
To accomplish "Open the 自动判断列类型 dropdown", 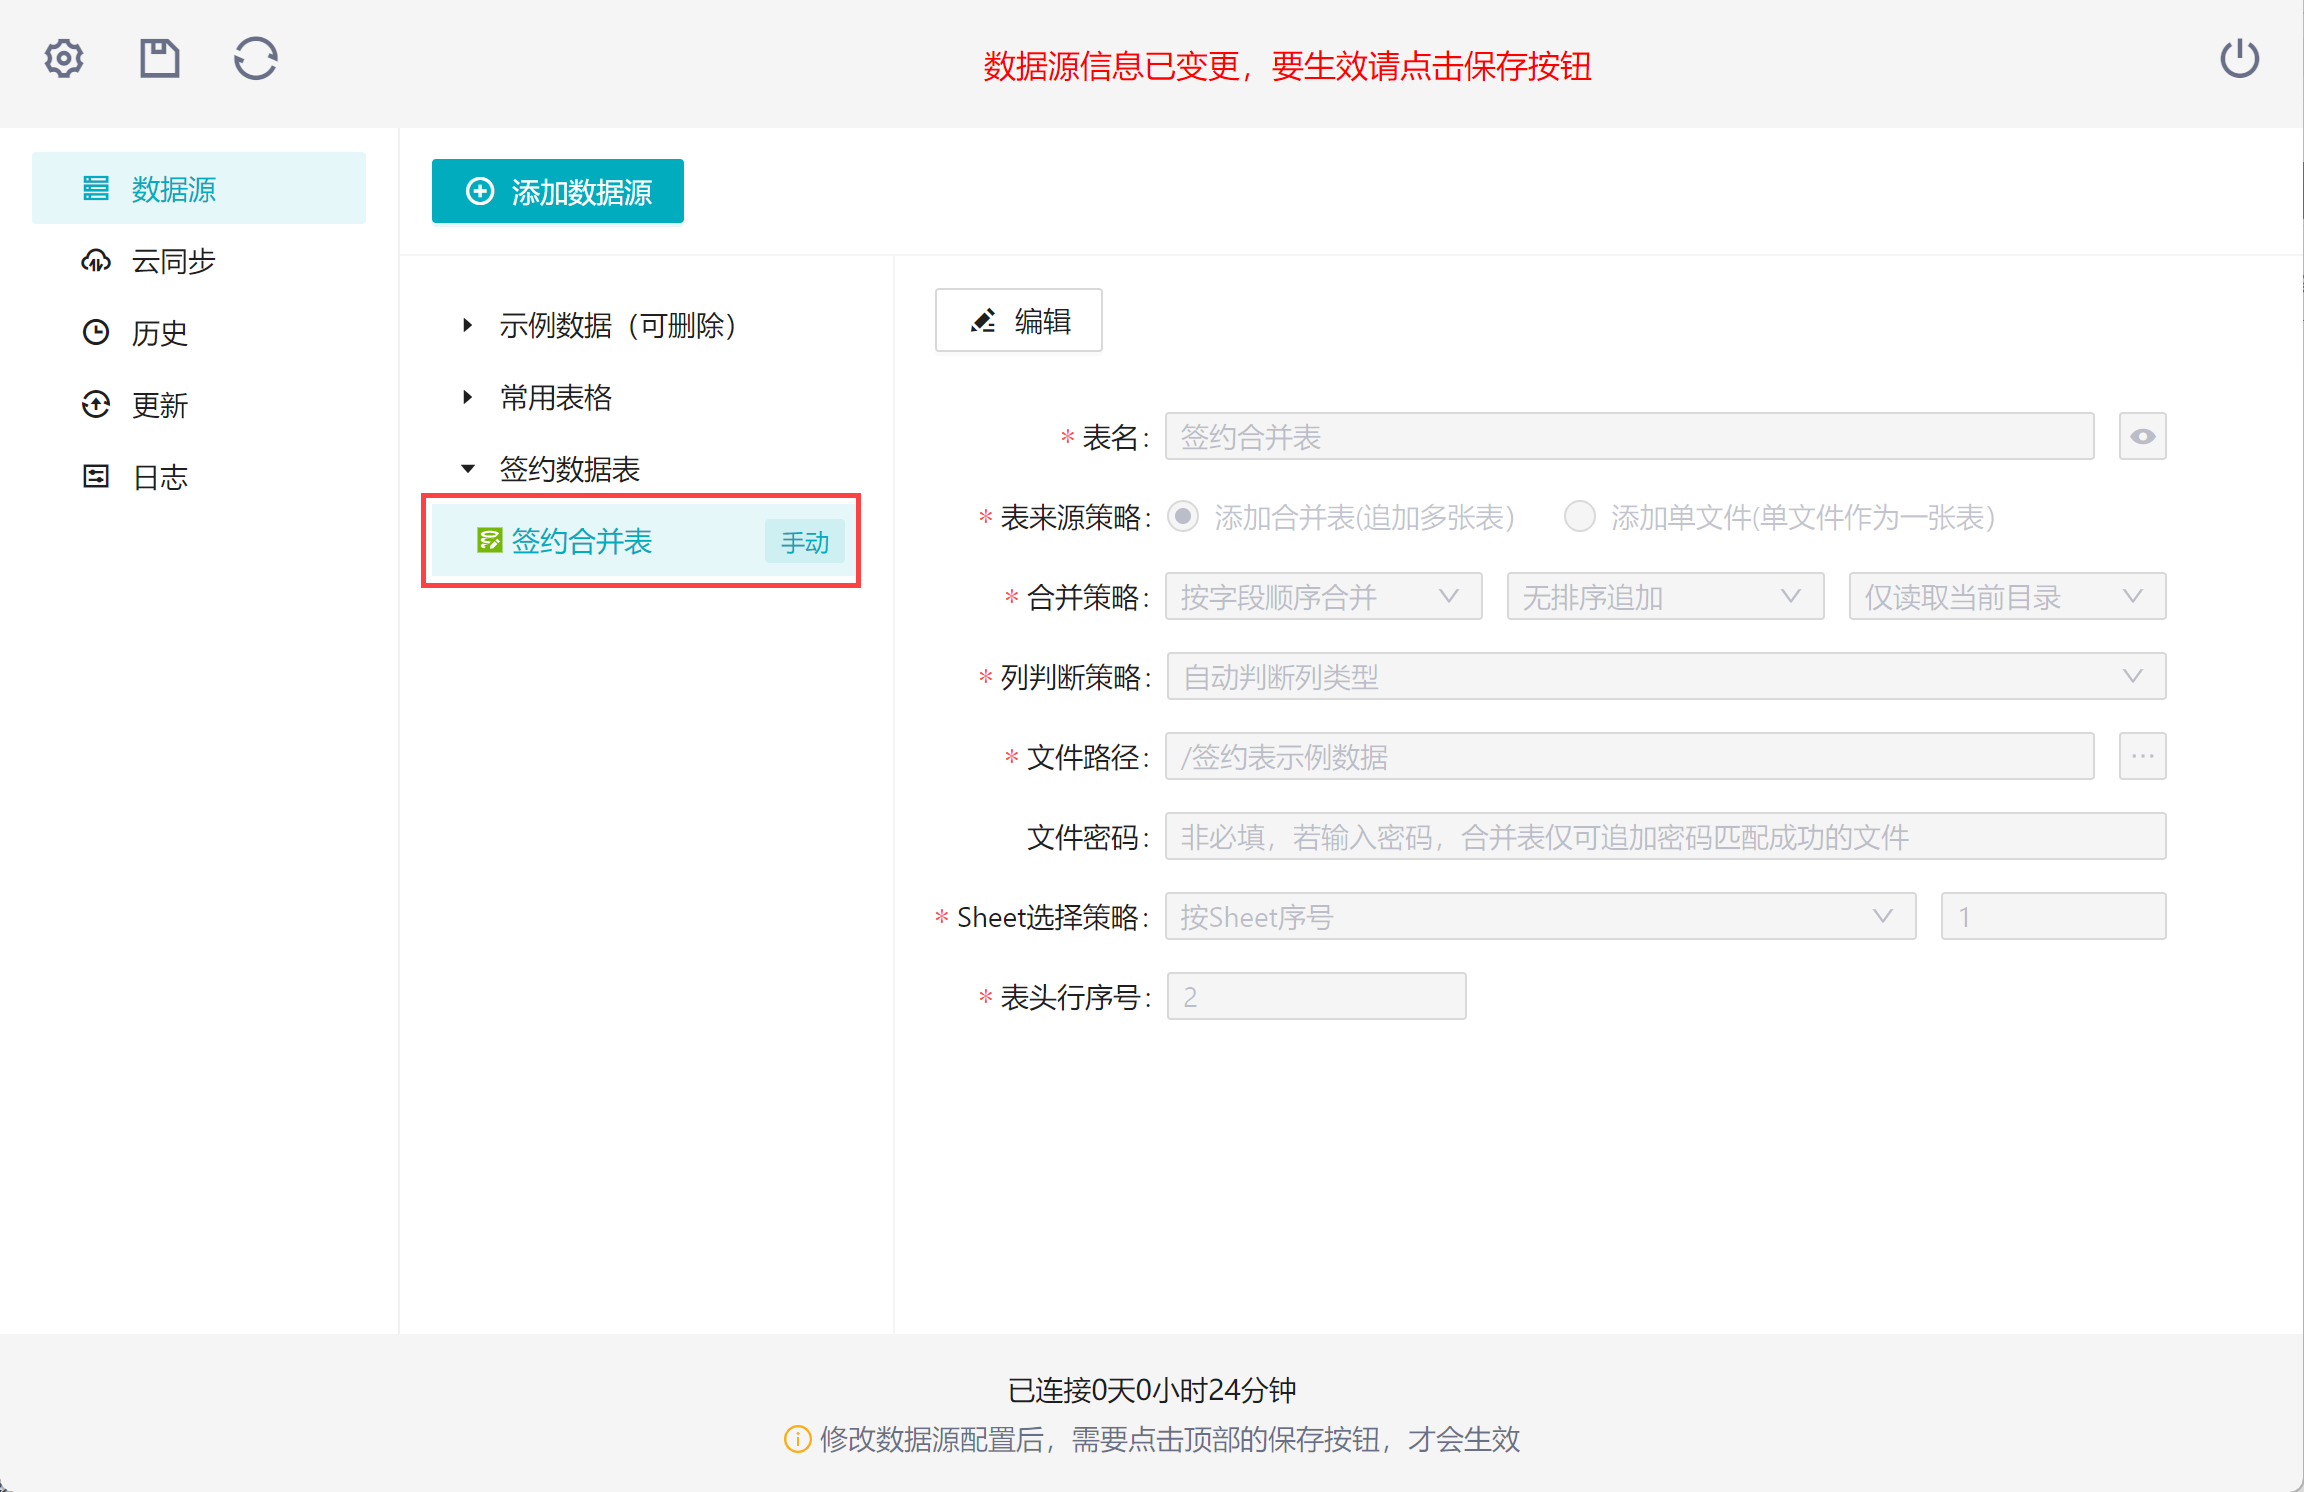I will coord(1665,677).
